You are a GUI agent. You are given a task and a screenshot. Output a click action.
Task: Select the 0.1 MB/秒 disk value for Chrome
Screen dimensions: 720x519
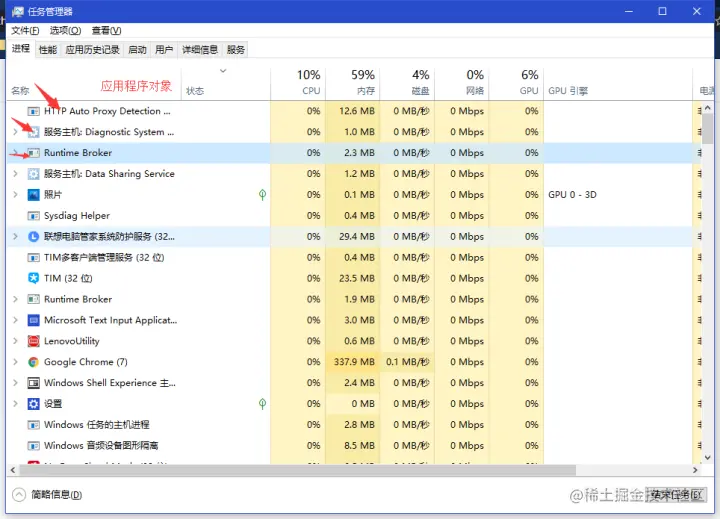coord(407,362)
